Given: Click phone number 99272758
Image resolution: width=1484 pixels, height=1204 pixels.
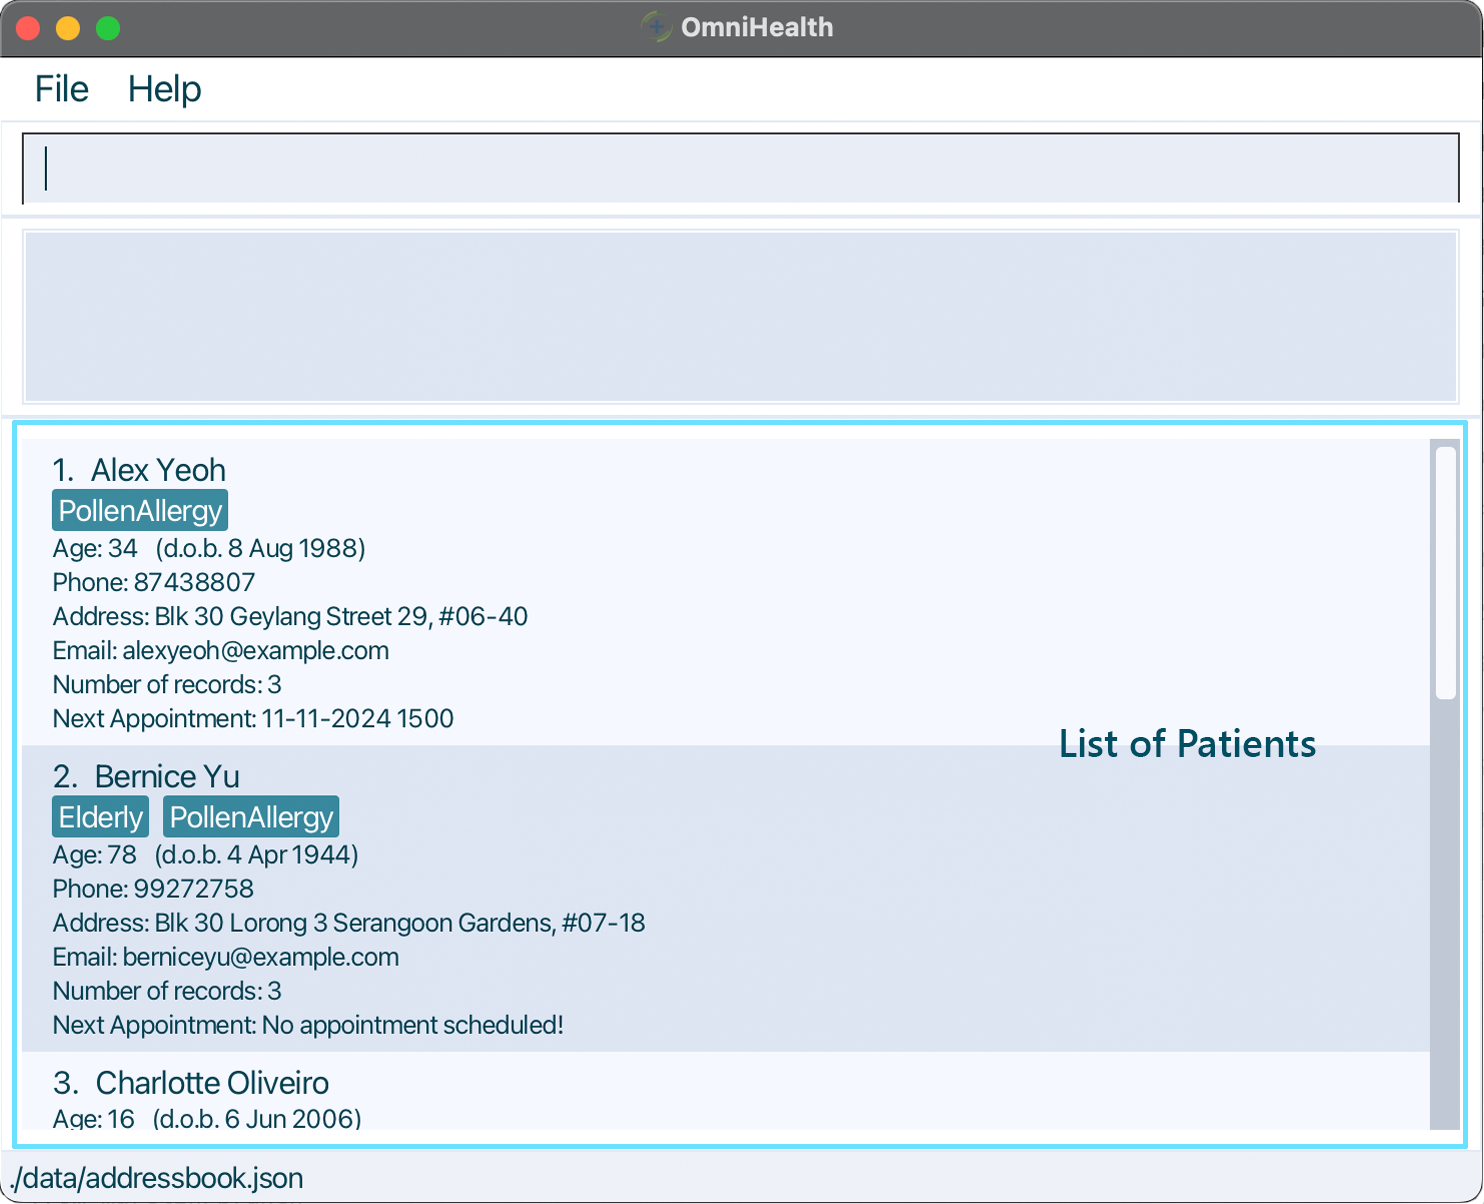Looking at the screenshot, I should (x=194, y=888).
